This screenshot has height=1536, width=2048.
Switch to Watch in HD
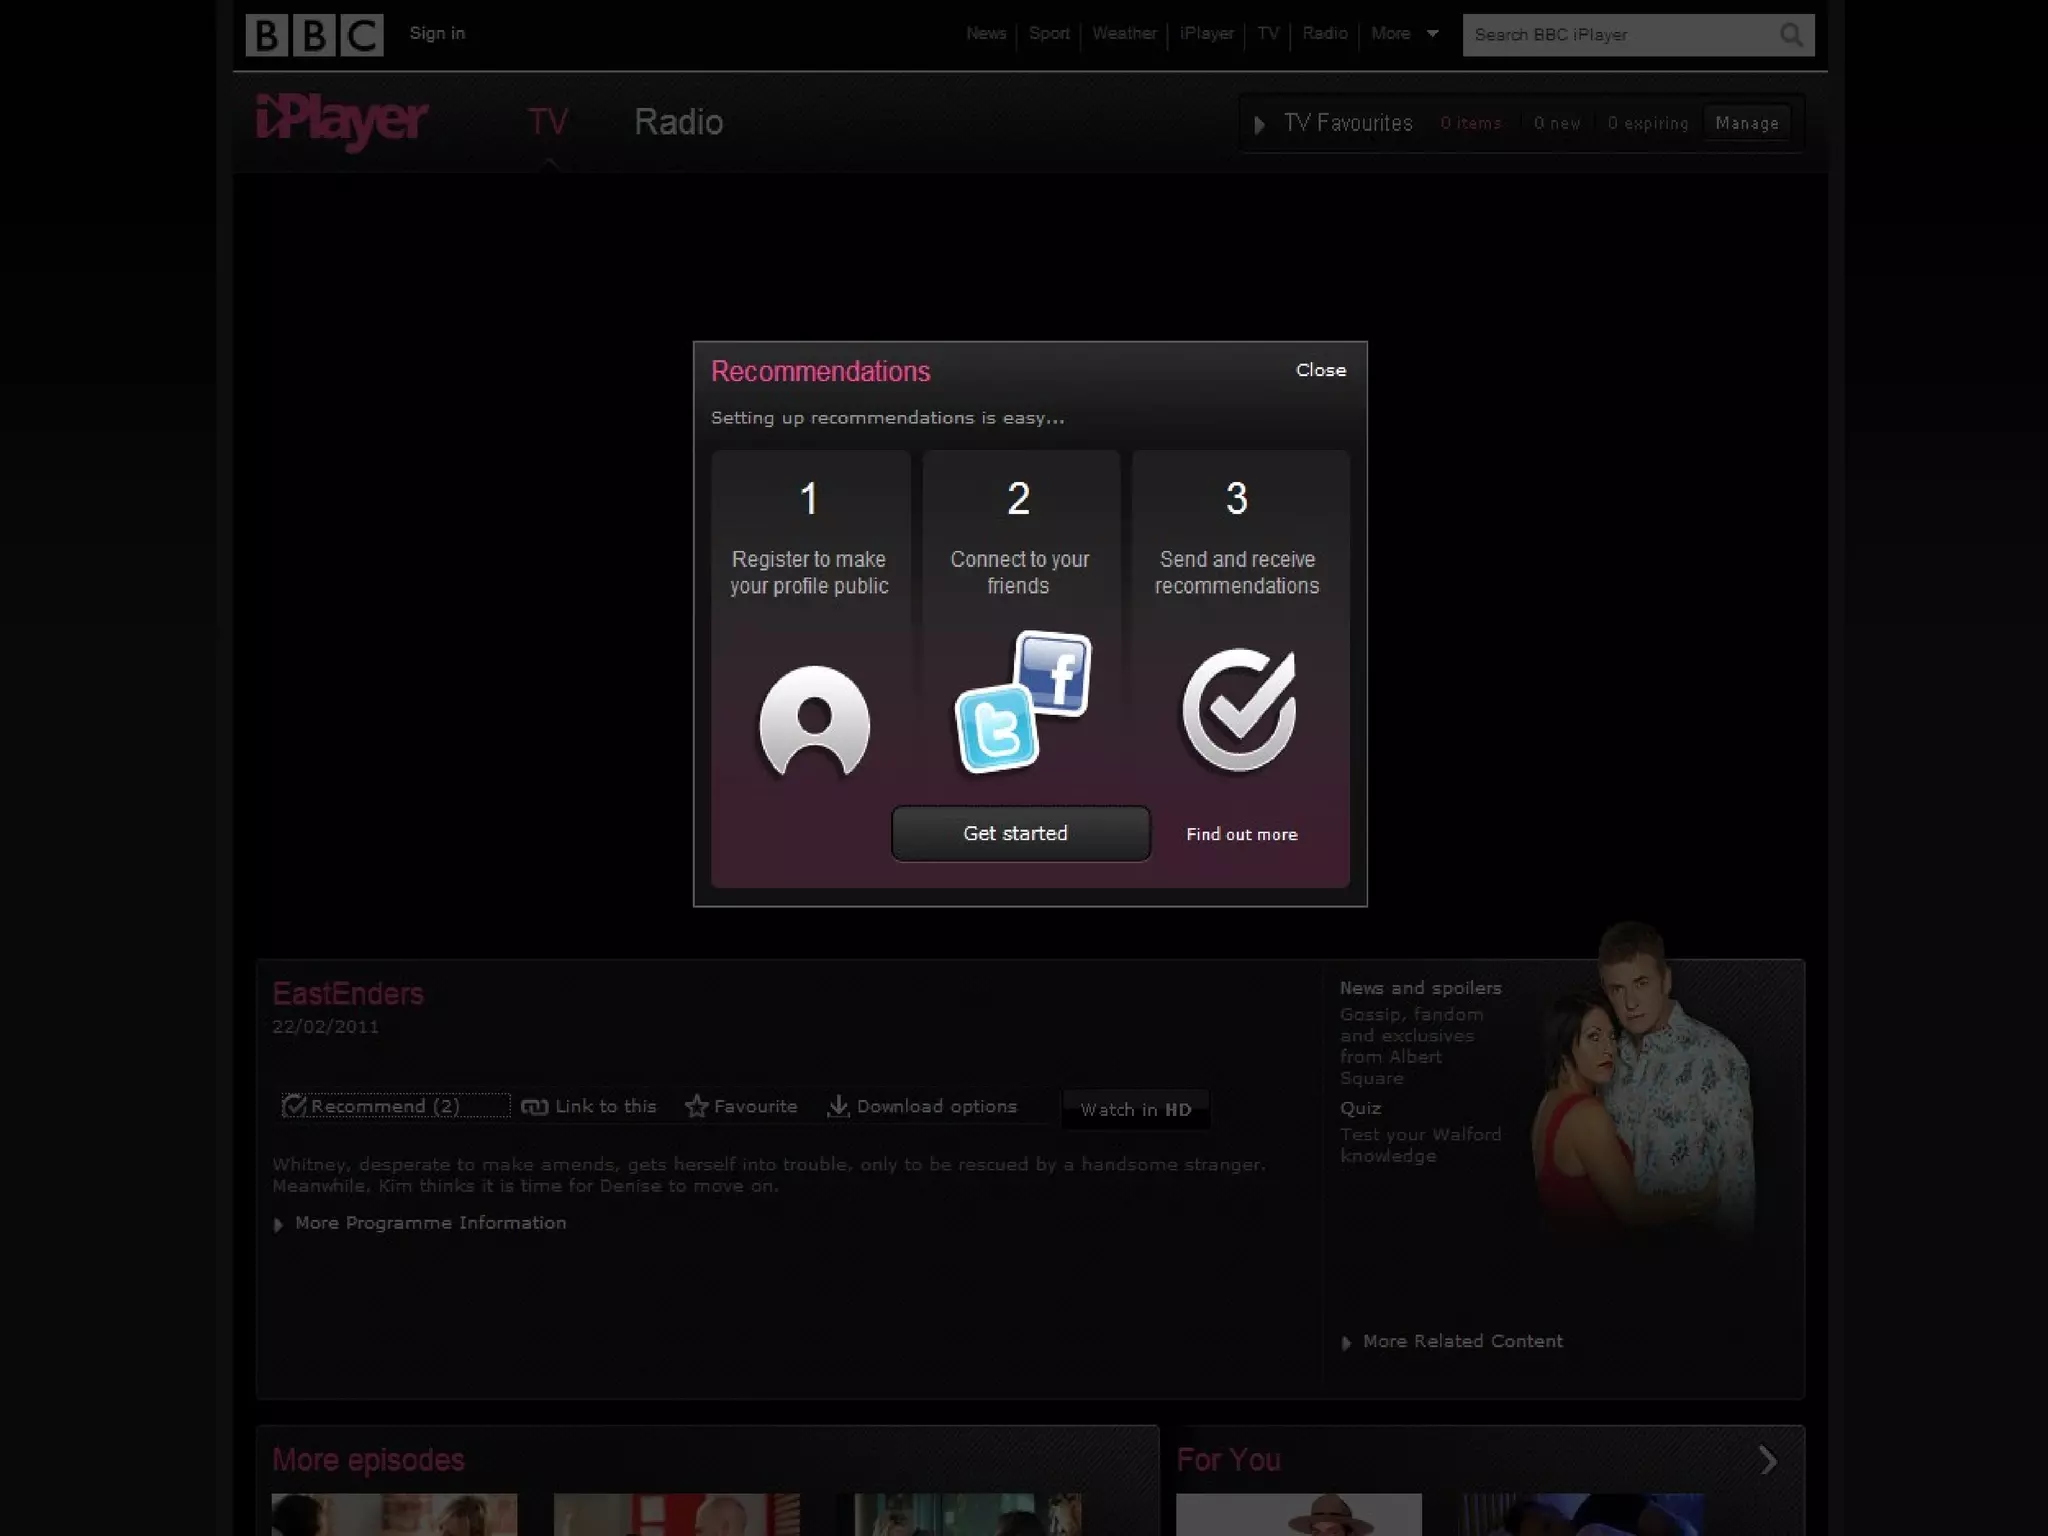point(1135,1109)
